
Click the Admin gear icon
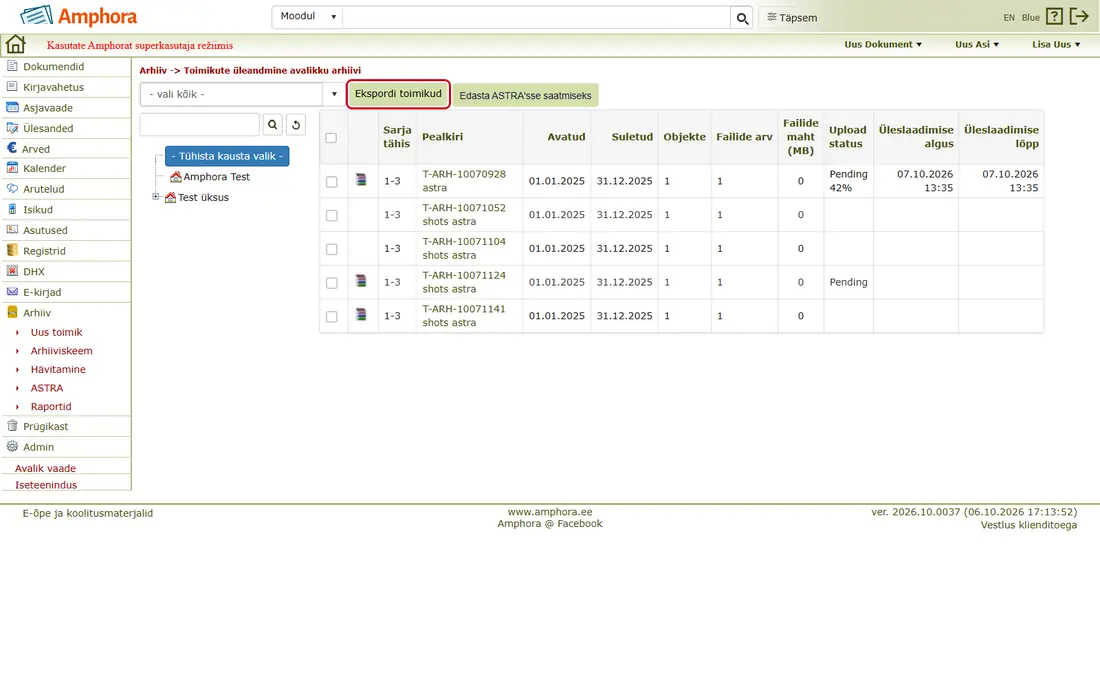(12, 447)
